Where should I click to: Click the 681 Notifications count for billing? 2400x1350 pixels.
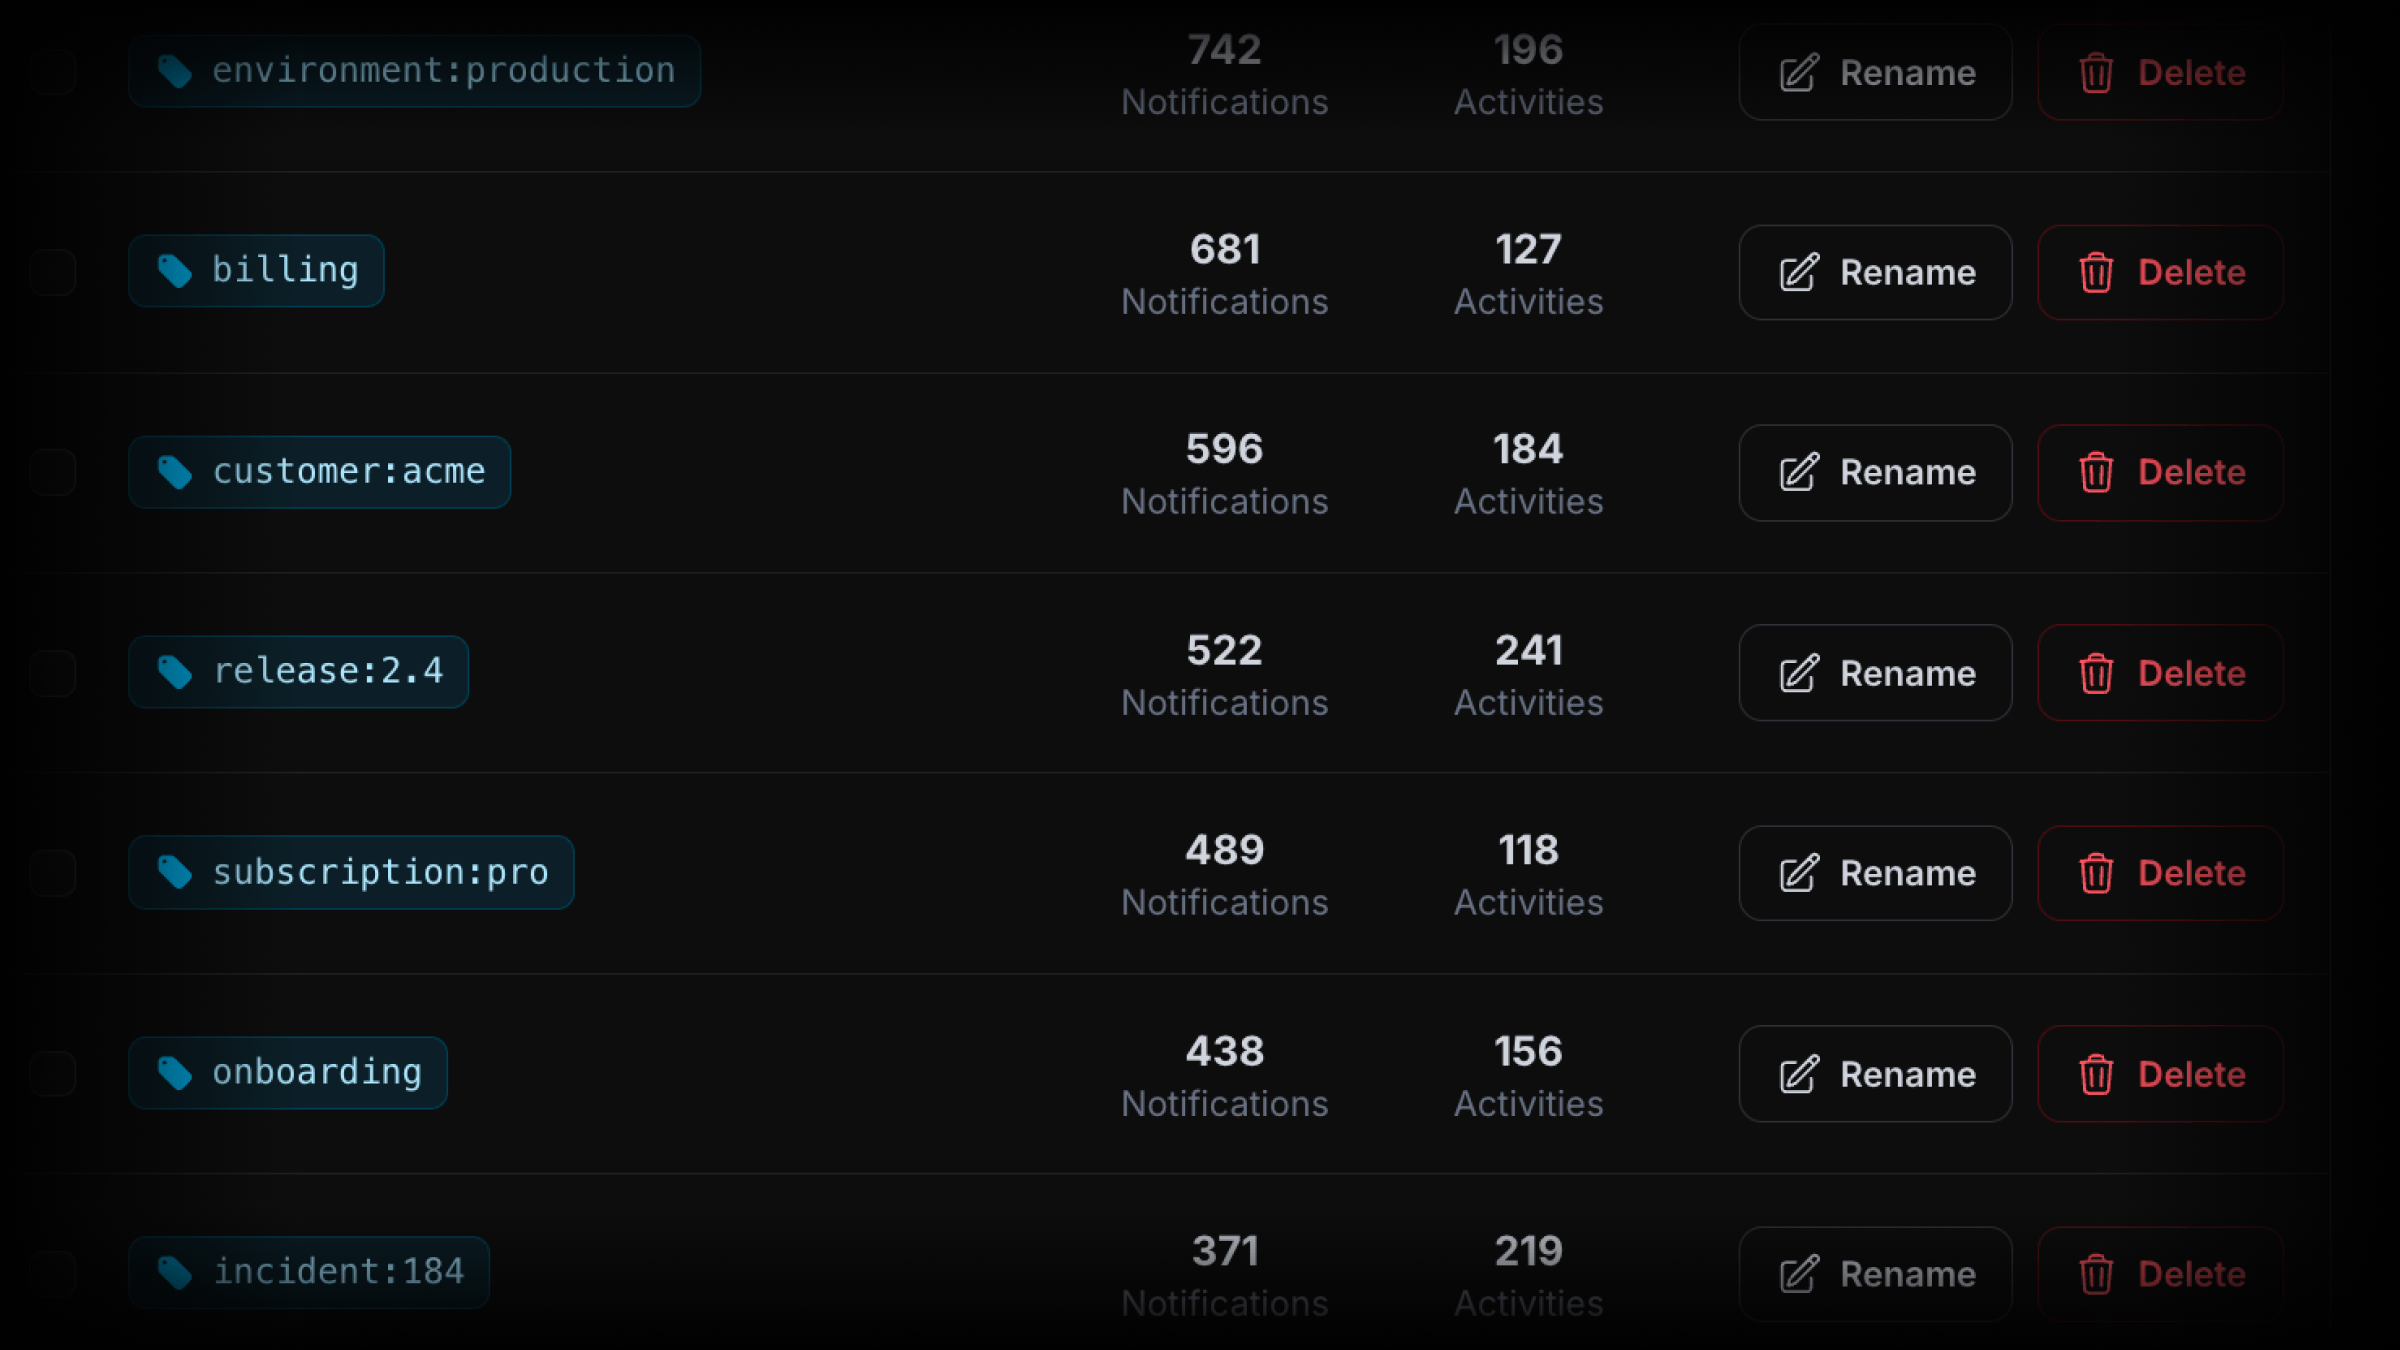point(1225,274)
